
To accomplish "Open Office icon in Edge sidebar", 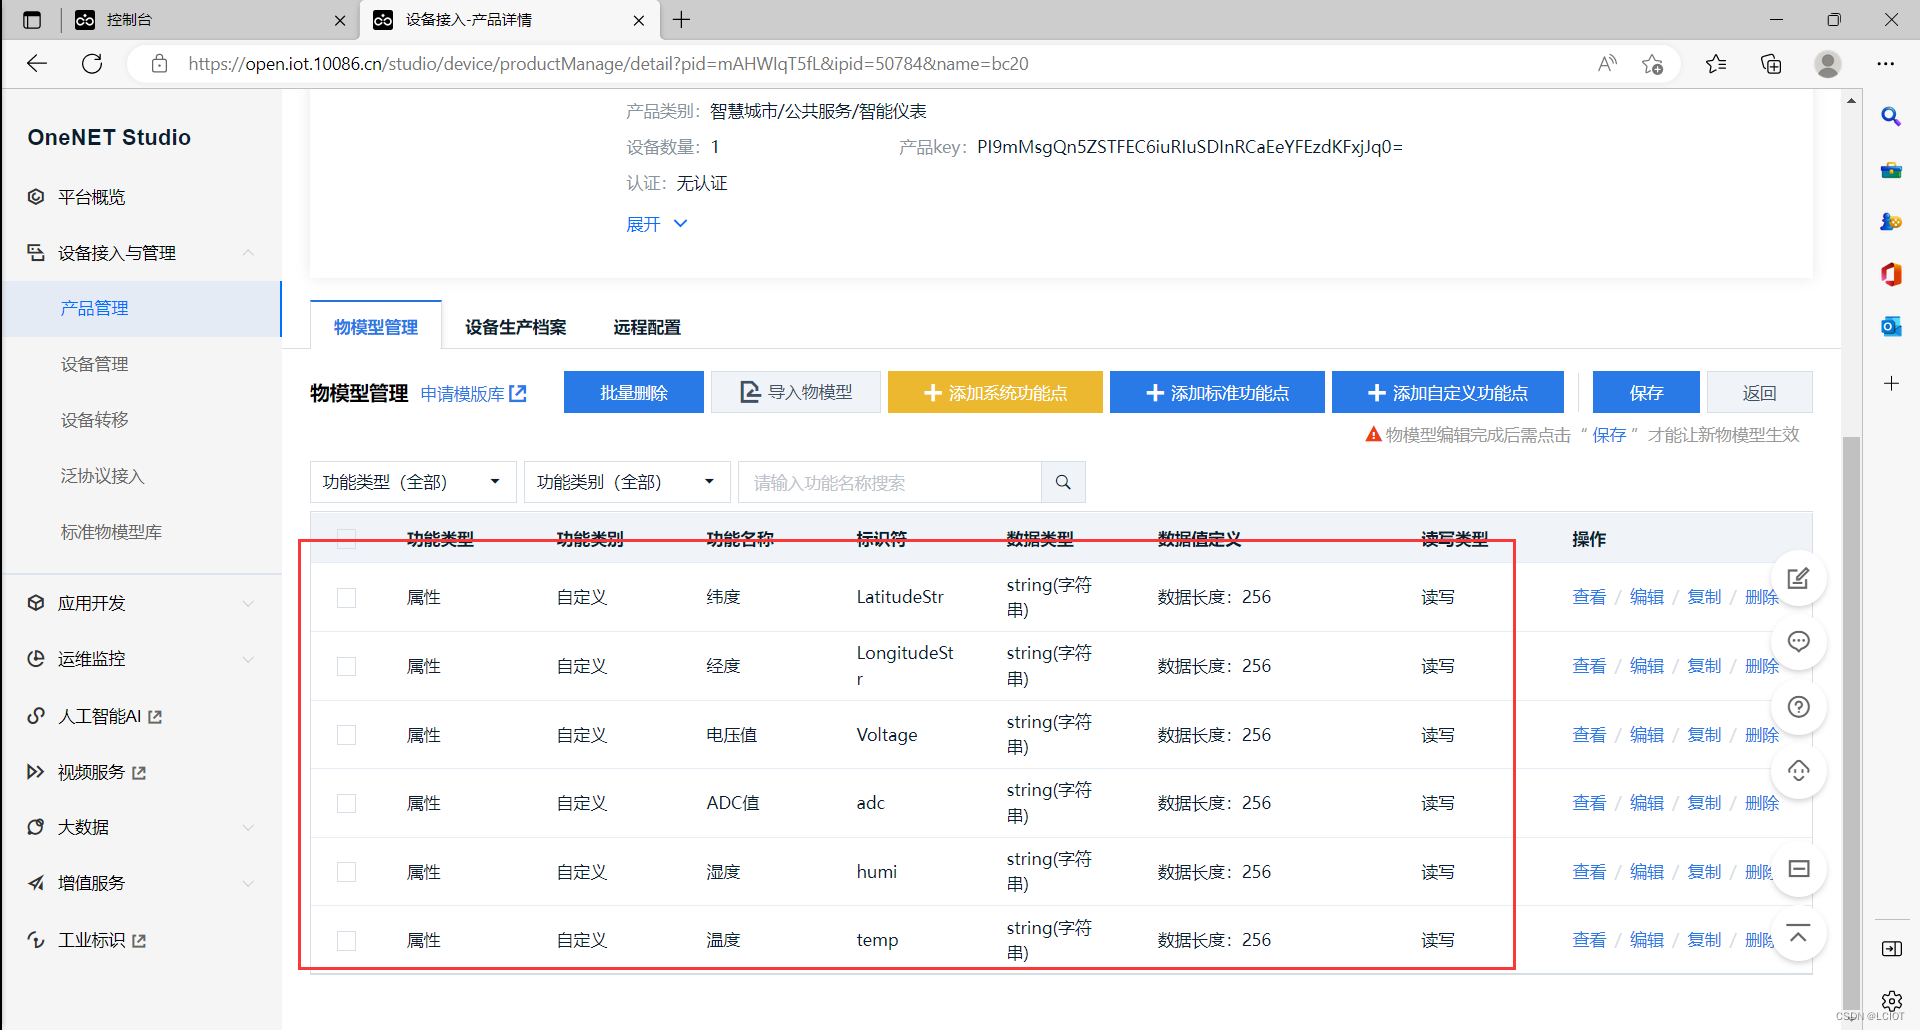I will [1891, 274].
